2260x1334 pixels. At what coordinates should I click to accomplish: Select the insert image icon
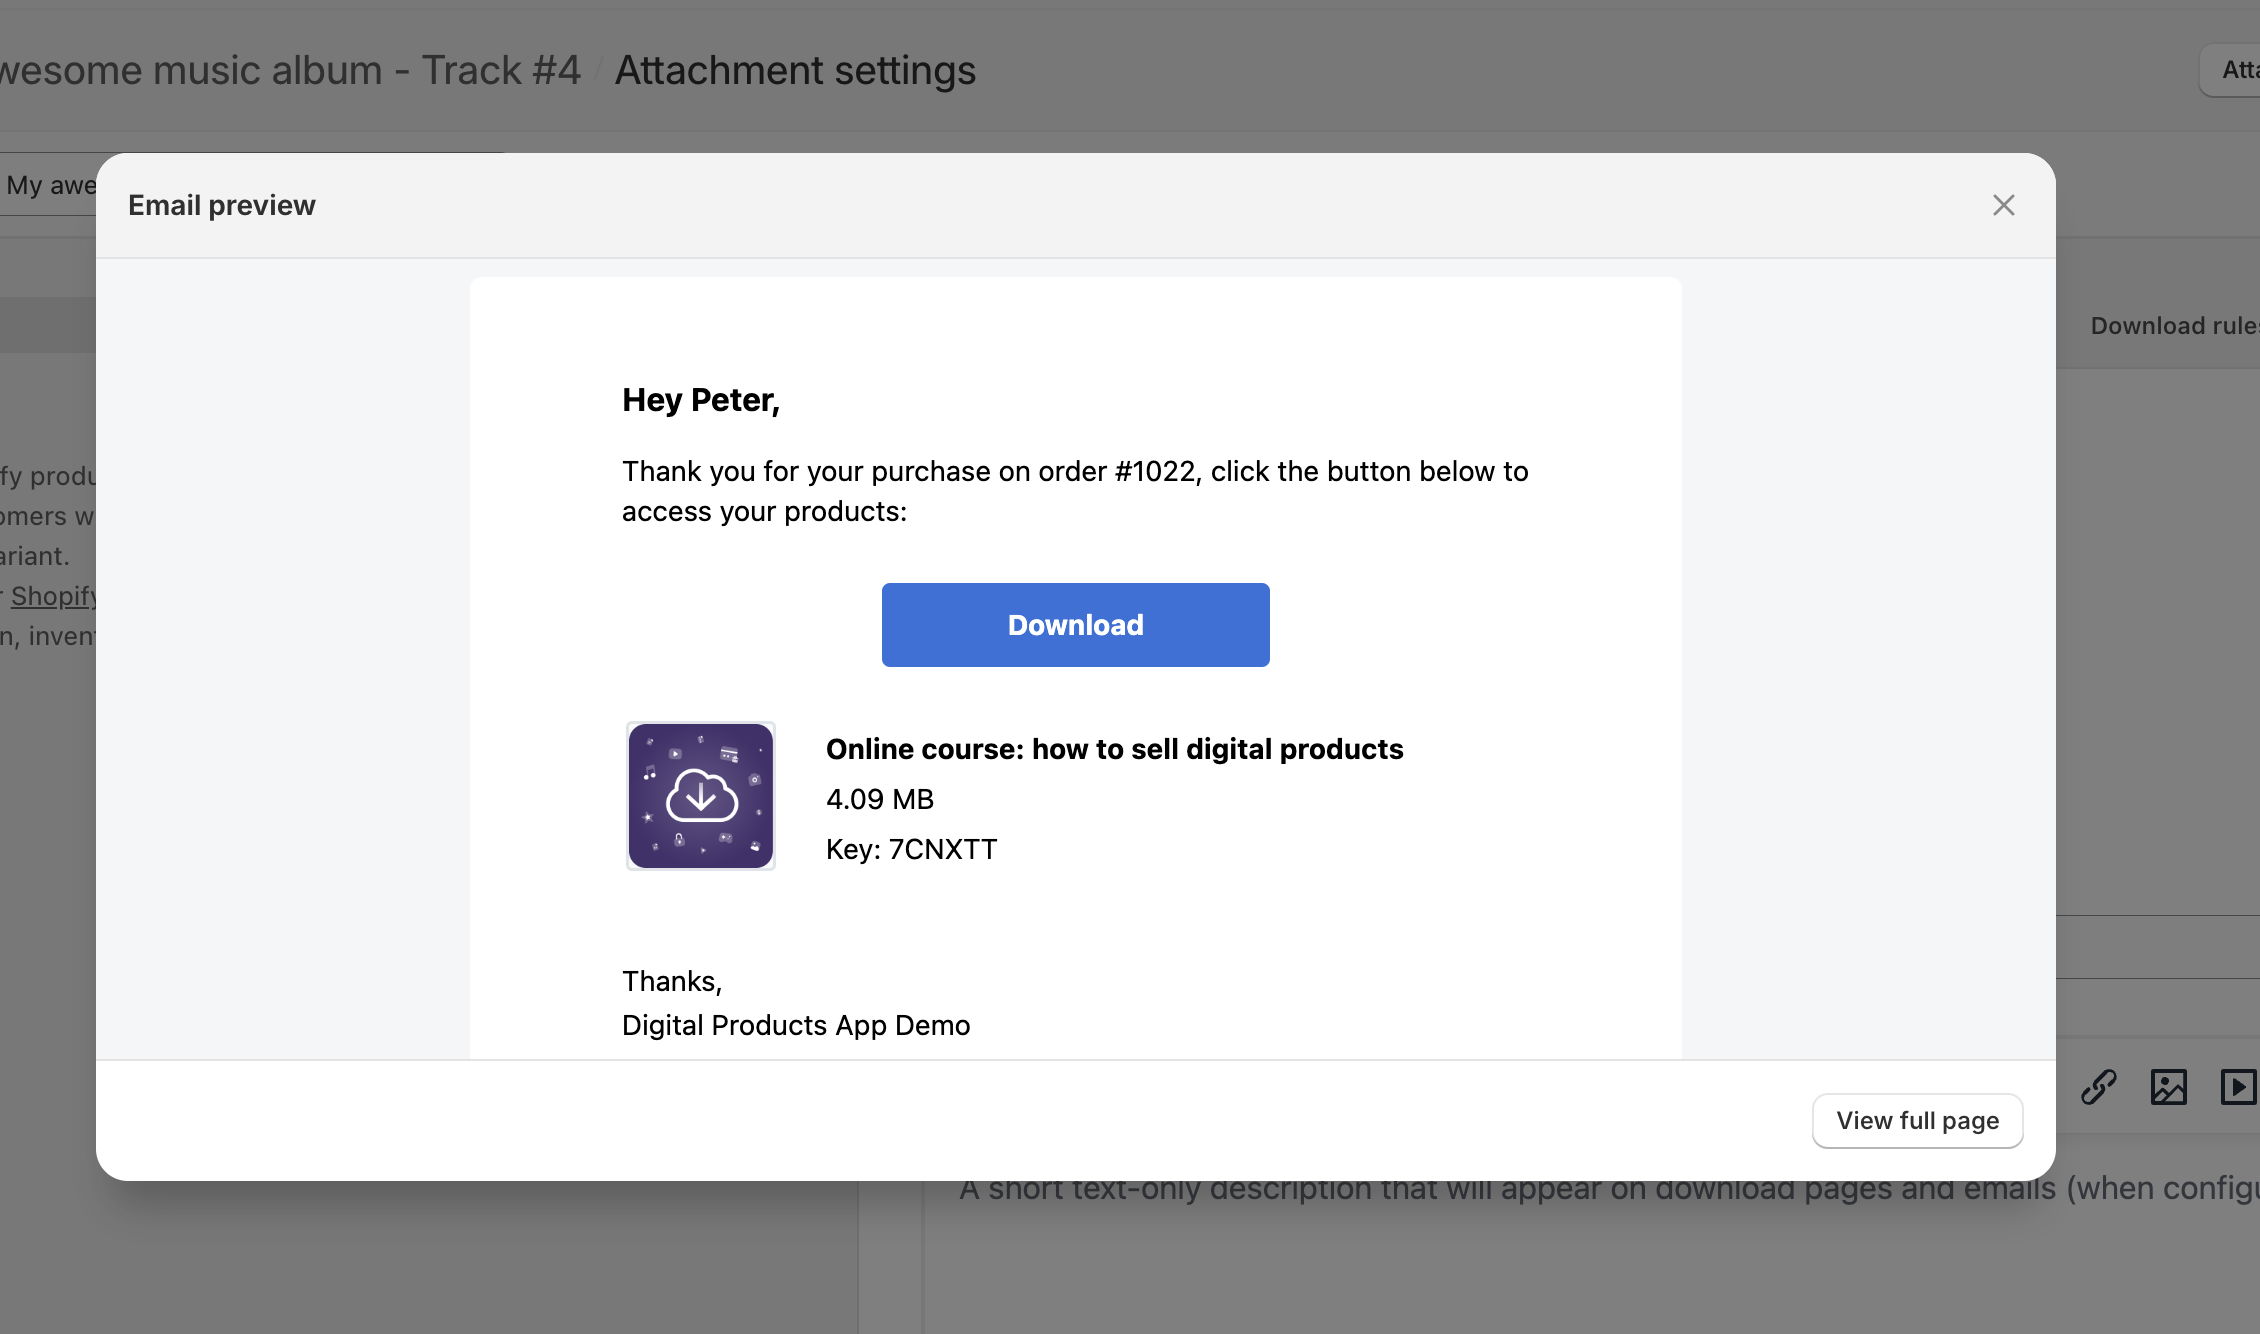pyautogui.click(x=2169, y=1087)
